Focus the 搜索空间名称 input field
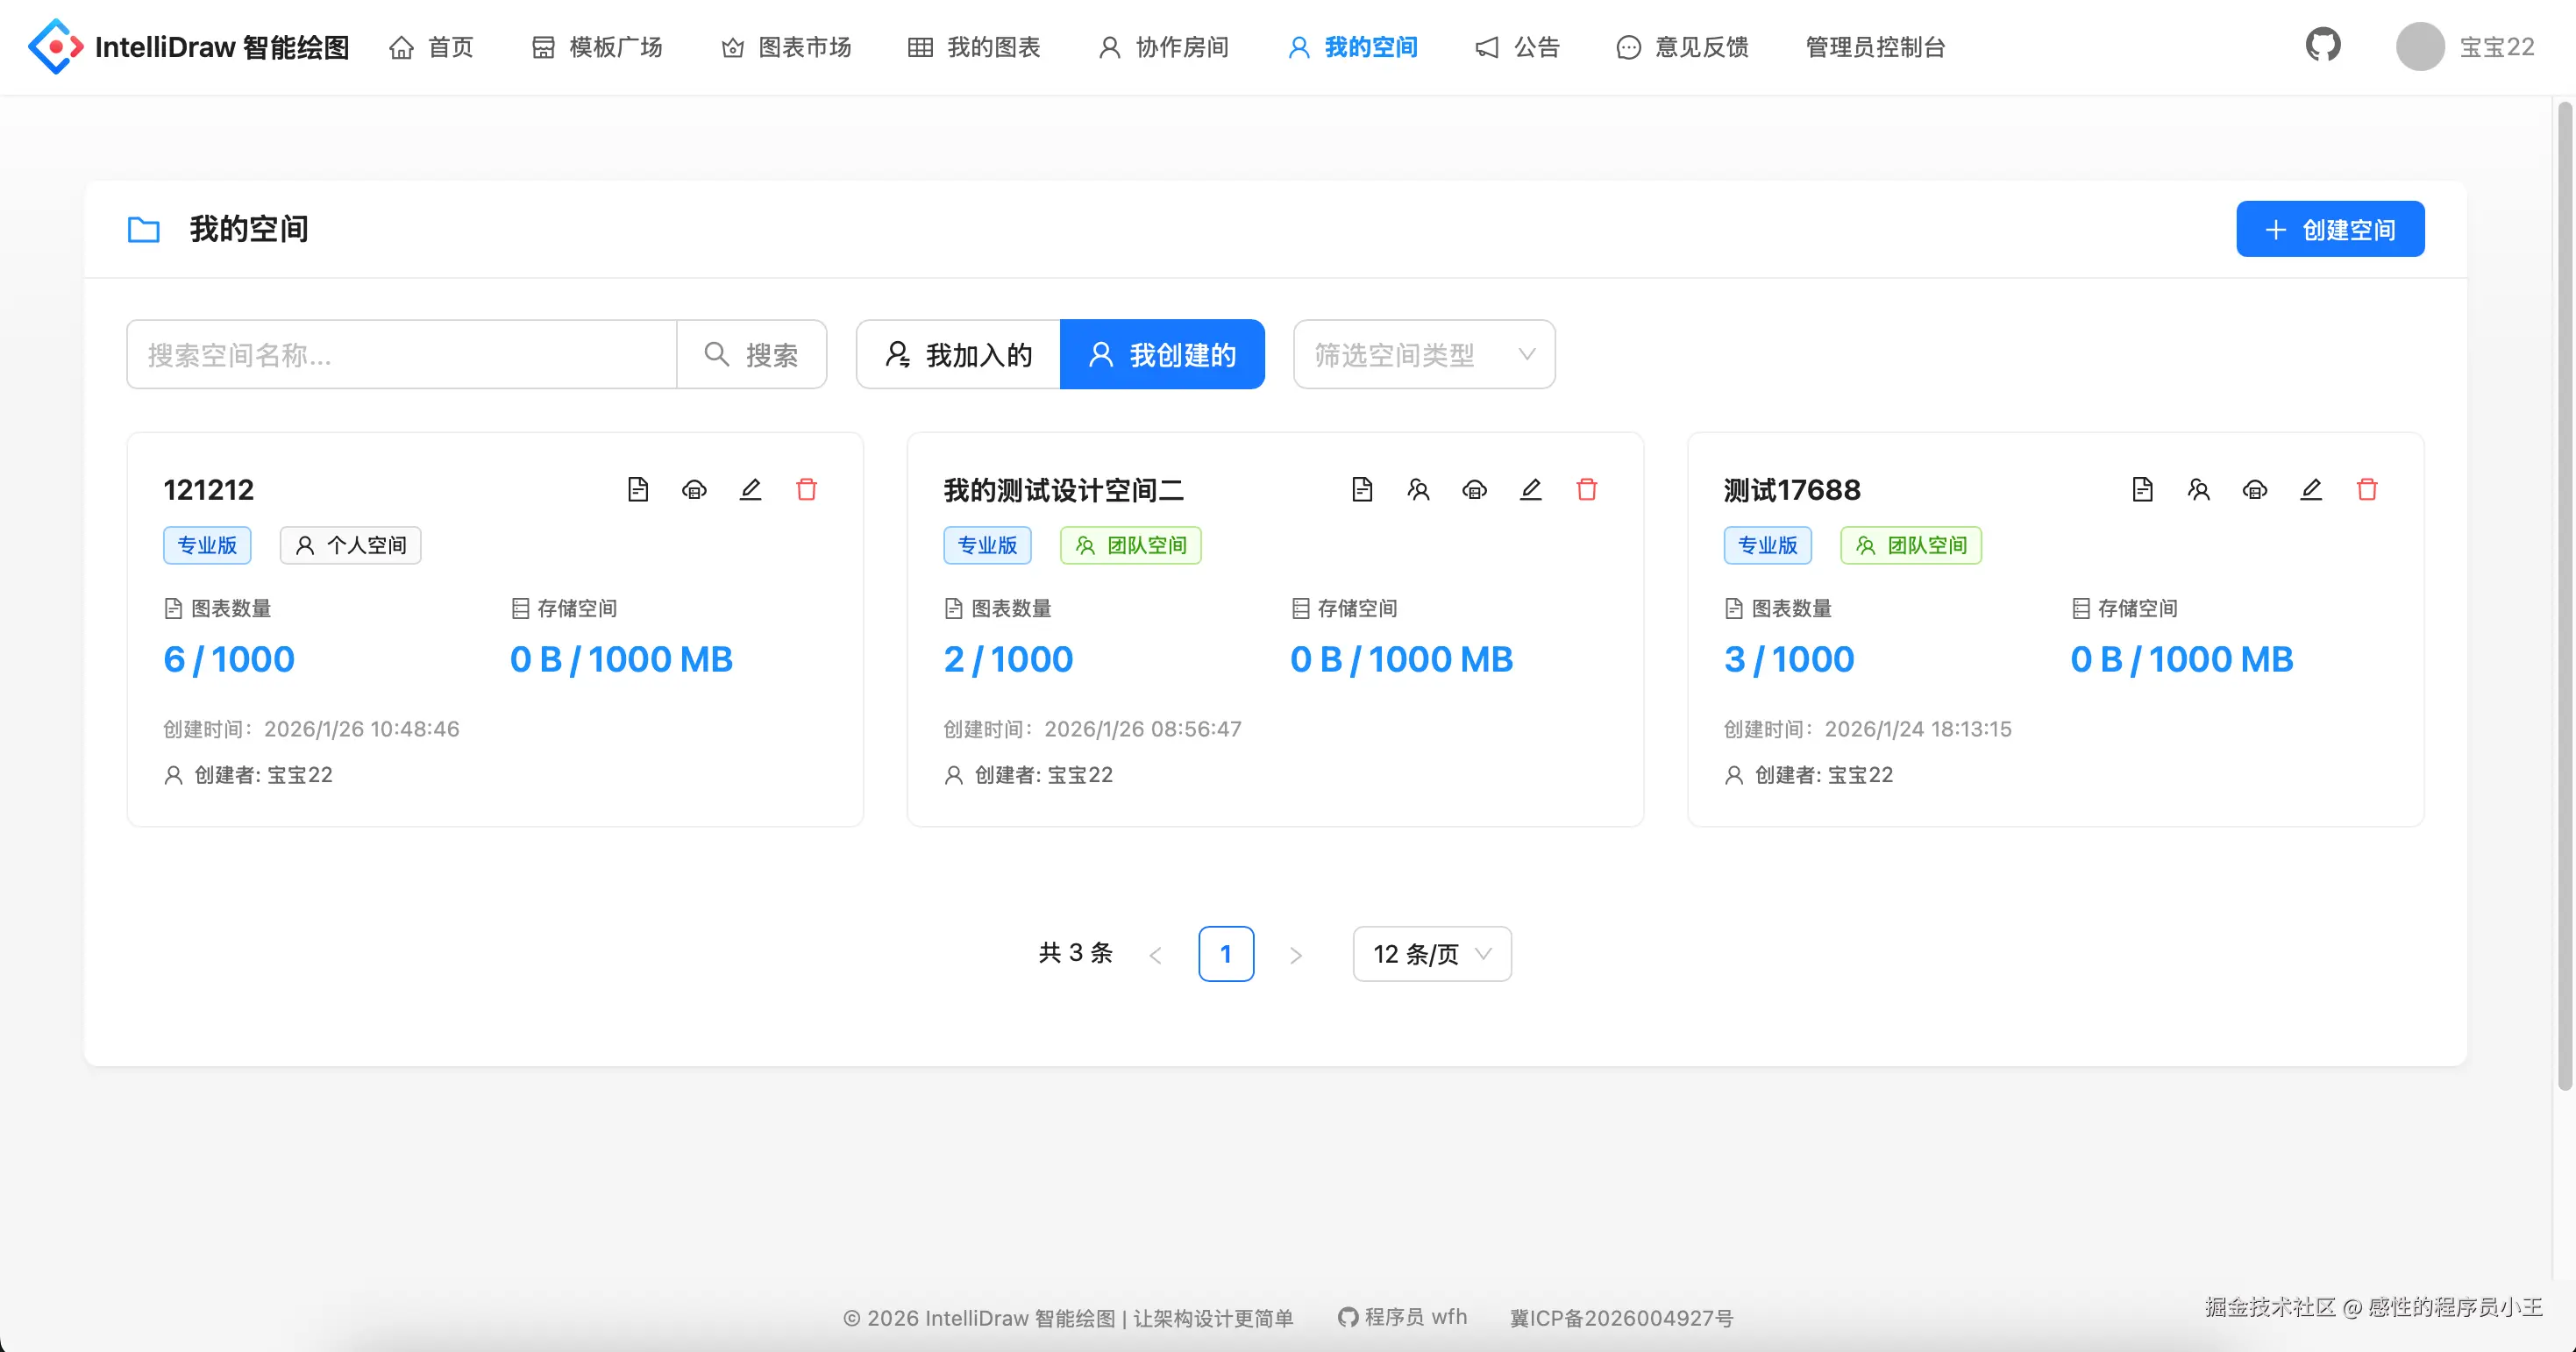Screen dimensions: 2576x1352 coord(401,354)
